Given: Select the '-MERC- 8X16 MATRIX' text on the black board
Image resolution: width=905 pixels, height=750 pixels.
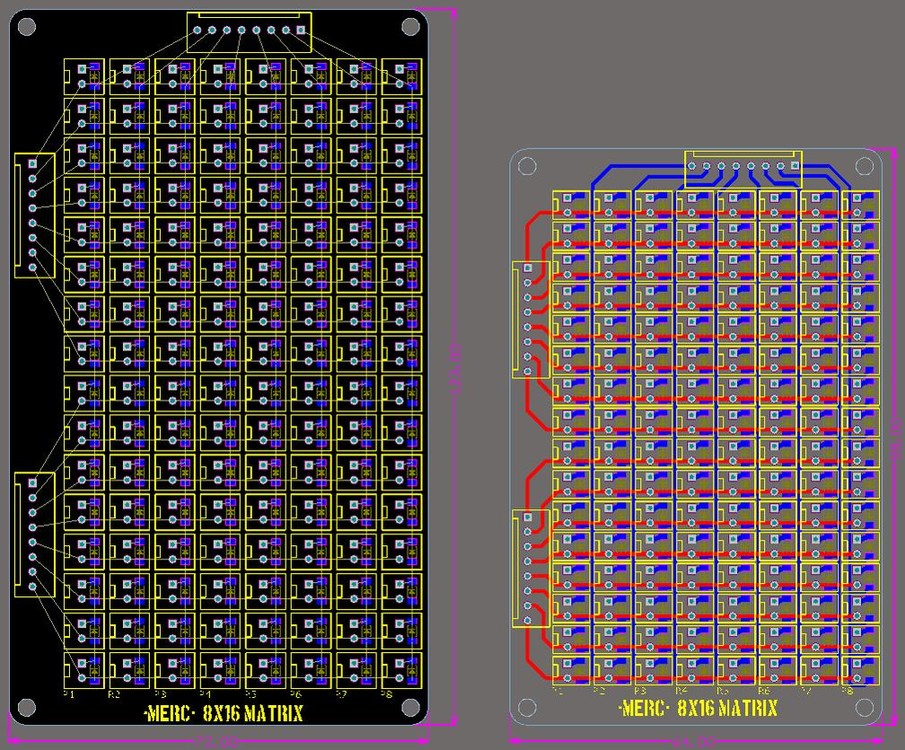Looking at the screenshot, I should 223,714.
